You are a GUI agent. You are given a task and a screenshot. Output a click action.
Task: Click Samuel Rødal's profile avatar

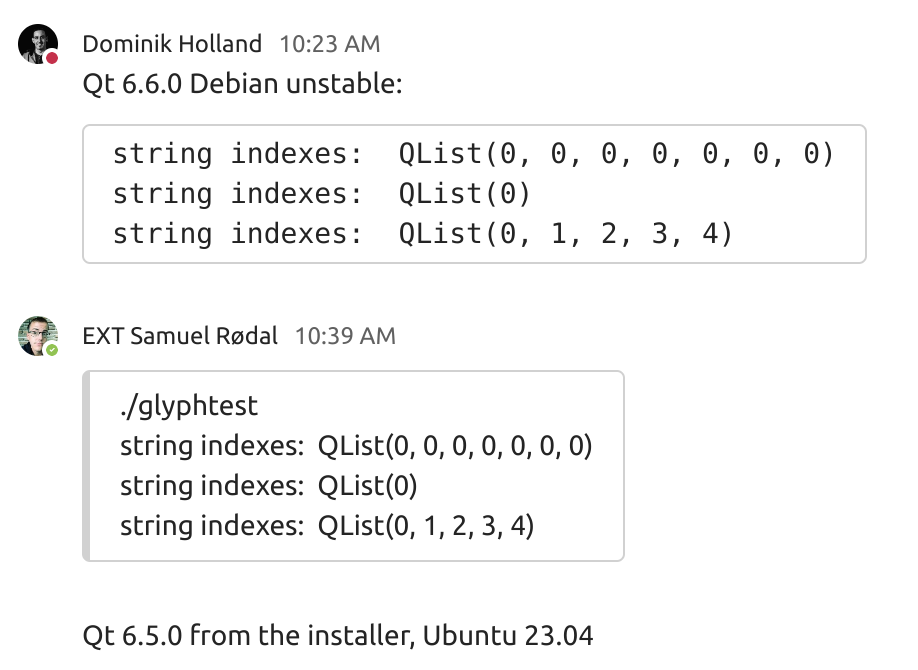click(37, 336)
